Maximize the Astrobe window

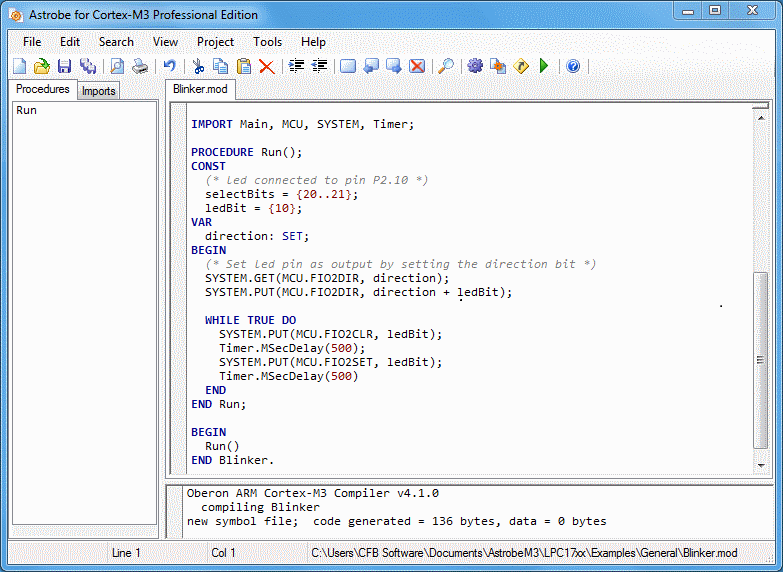715,10
